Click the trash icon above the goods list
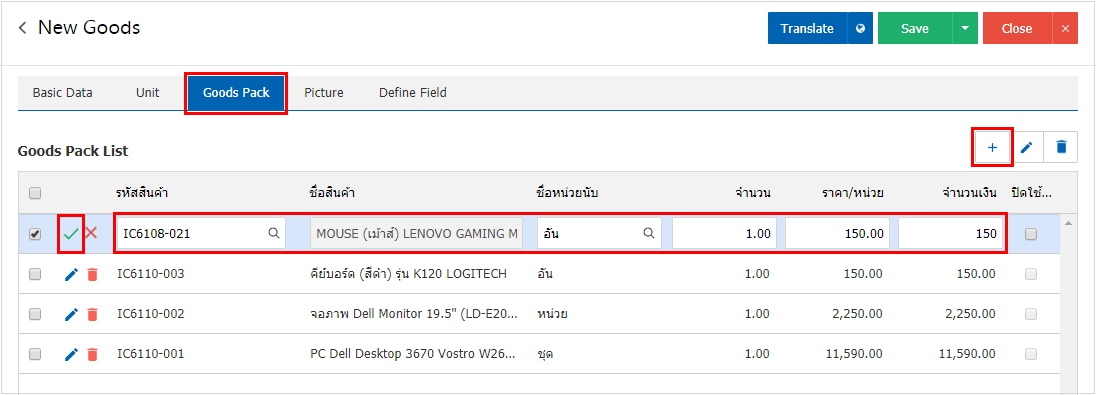Image resolution: width=1096 pixels, height=395 pixels. pyautogui.click(x=1061, y=147)
